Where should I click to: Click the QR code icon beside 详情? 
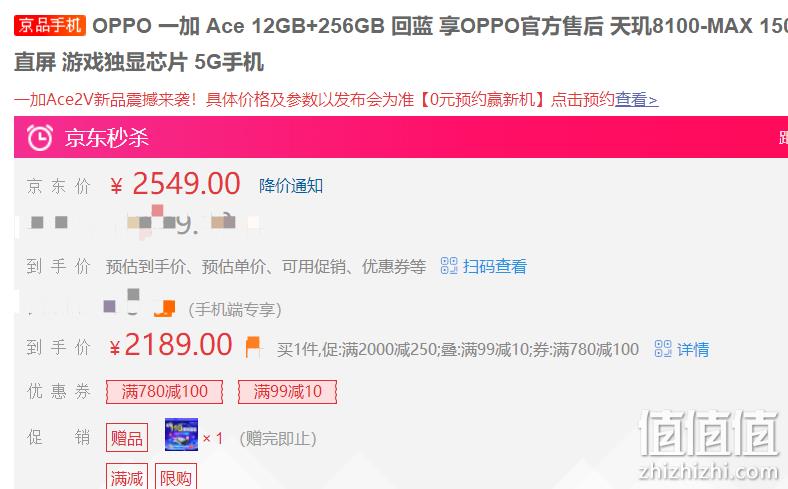coord(663,348)
